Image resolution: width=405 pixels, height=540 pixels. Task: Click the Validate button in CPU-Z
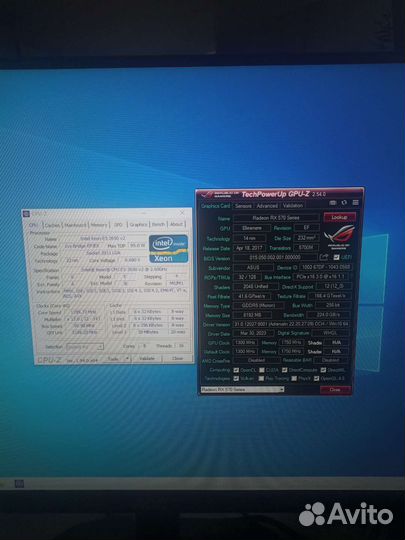(x=147, y=359)
